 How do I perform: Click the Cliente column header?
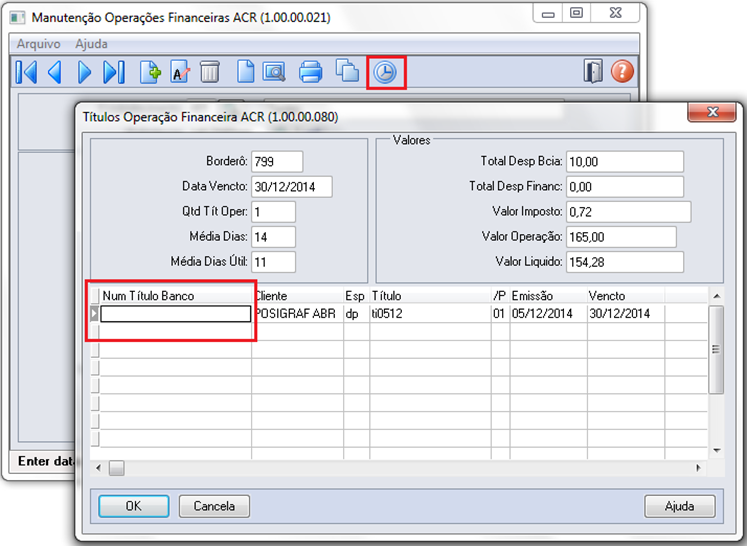pos(297,296)
